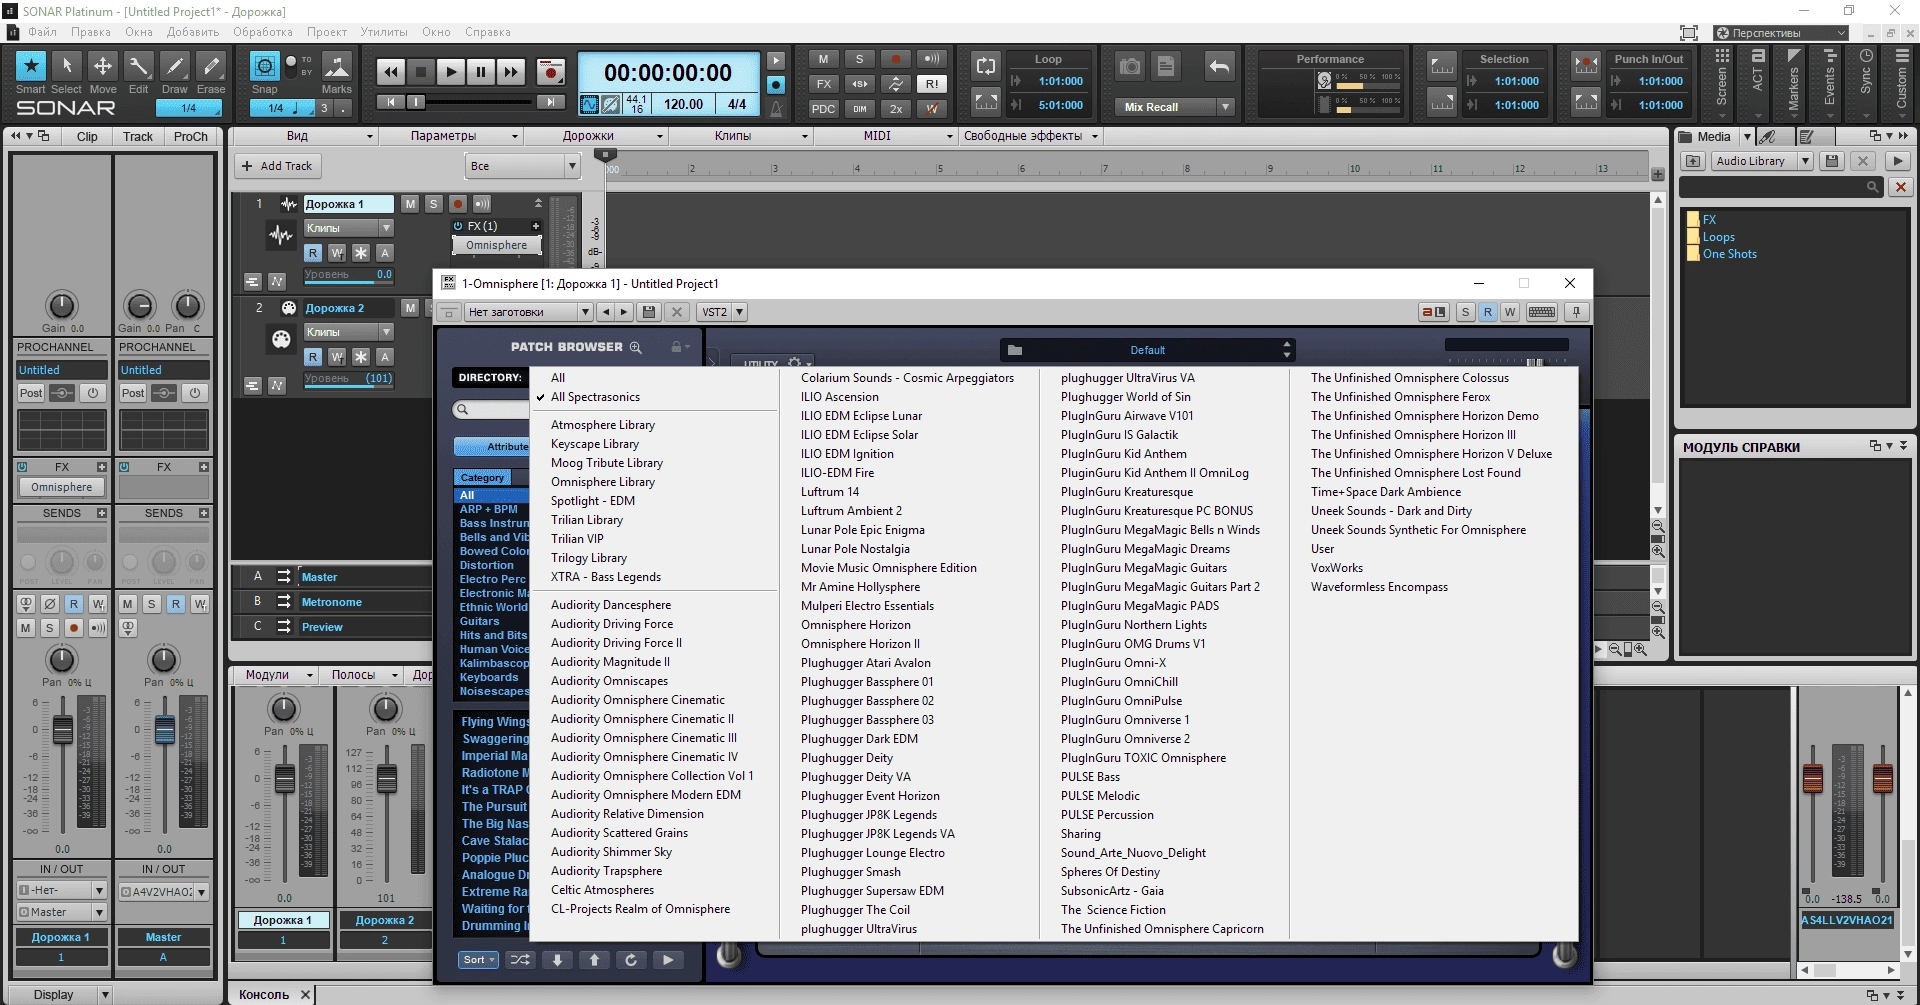Click the PDC override button
Screen dimensions: 1920x1005
click(x=824, y=109)
